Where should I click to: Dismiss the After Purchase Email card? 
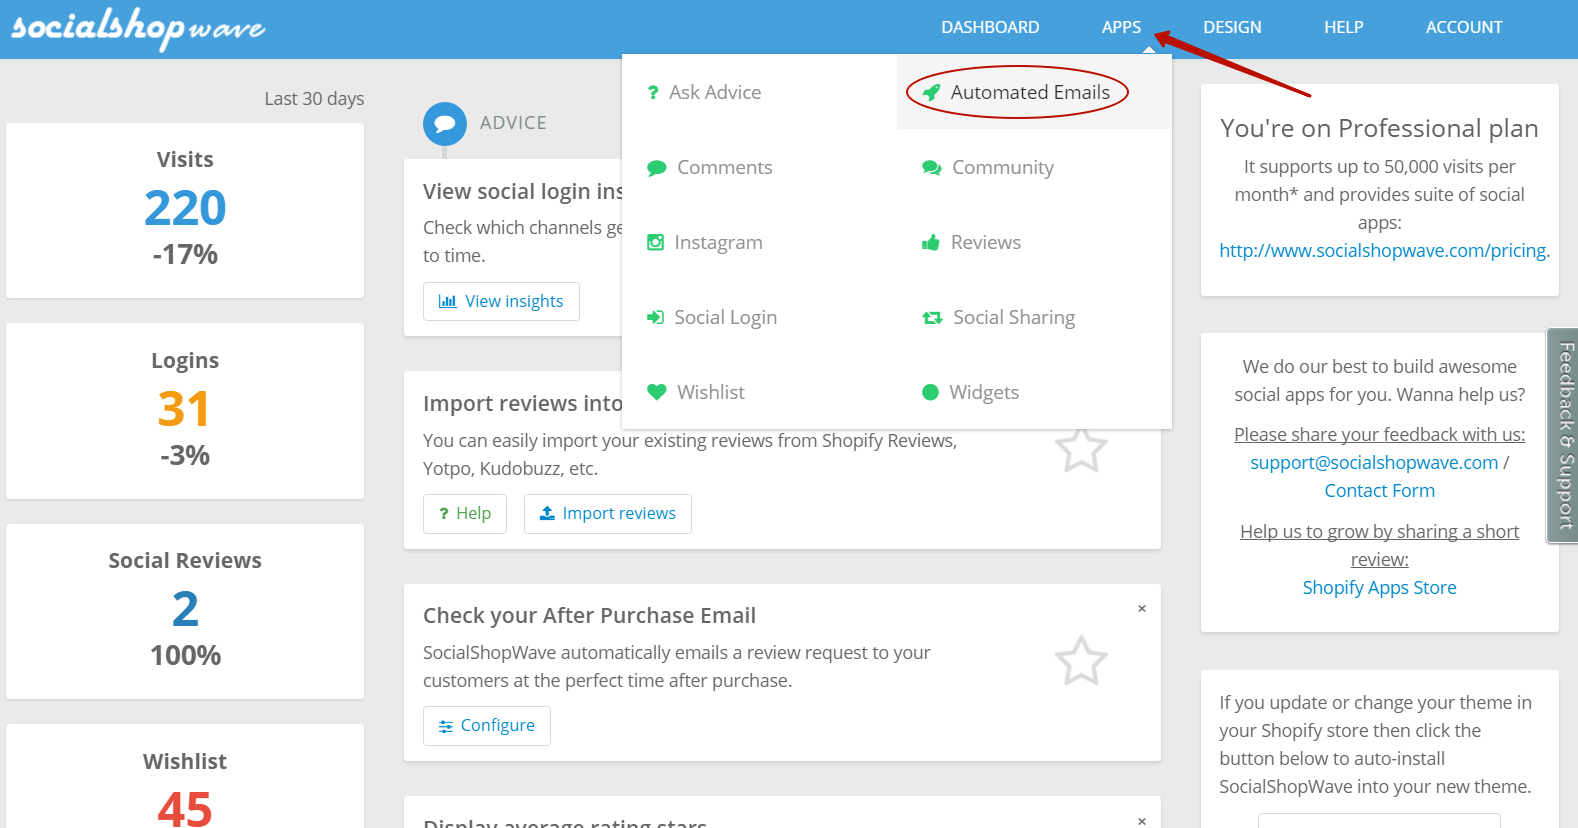coord(1141,609)
